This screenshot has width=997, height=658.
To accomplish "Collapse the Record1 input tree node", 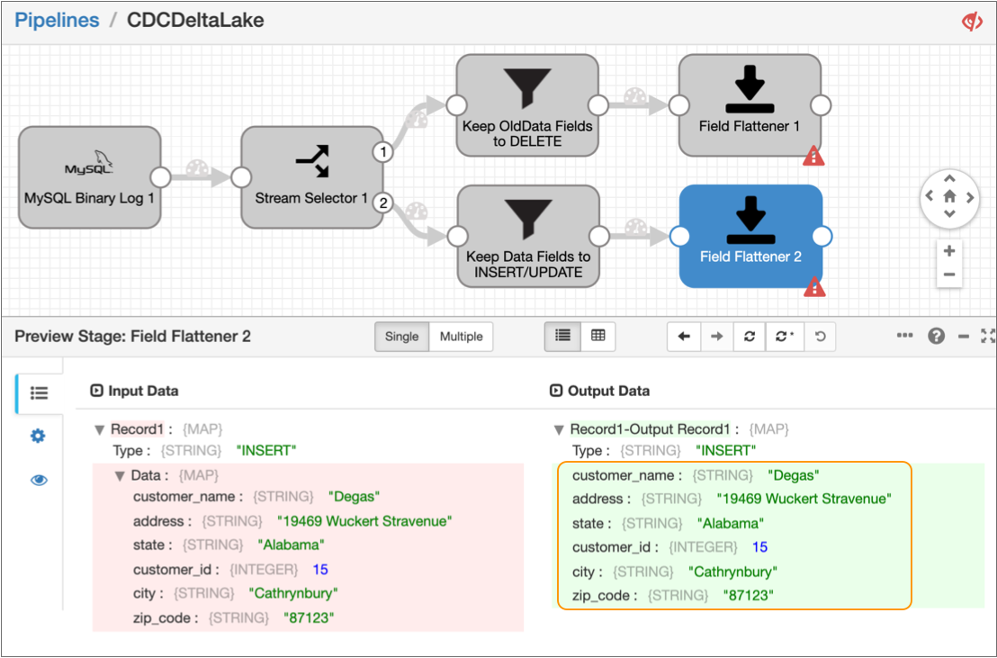I will pyautogui.click(x=99, y=430).
